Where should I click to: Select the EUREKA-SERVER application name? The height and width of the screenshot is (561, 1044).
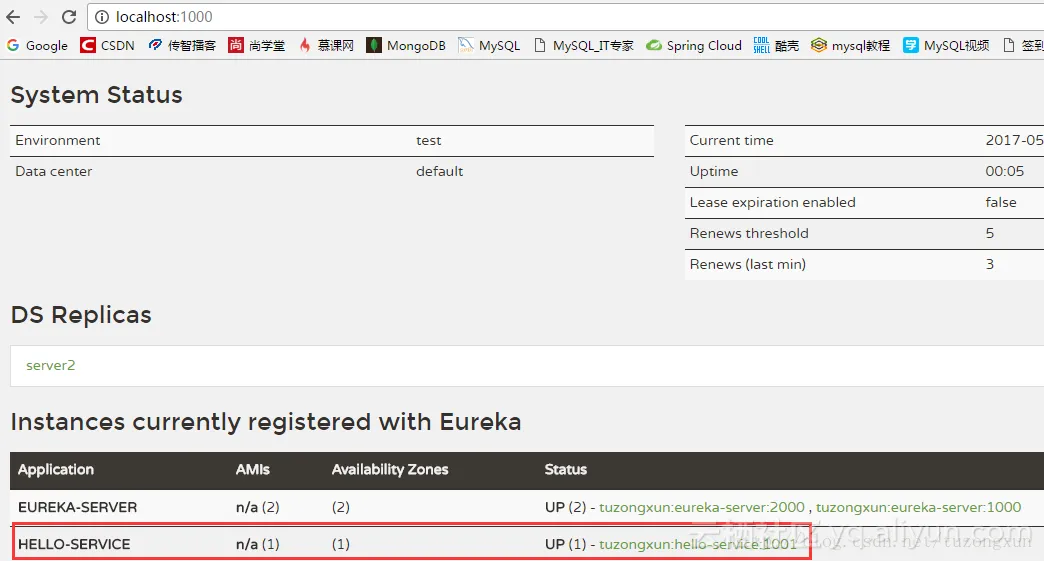77,507
